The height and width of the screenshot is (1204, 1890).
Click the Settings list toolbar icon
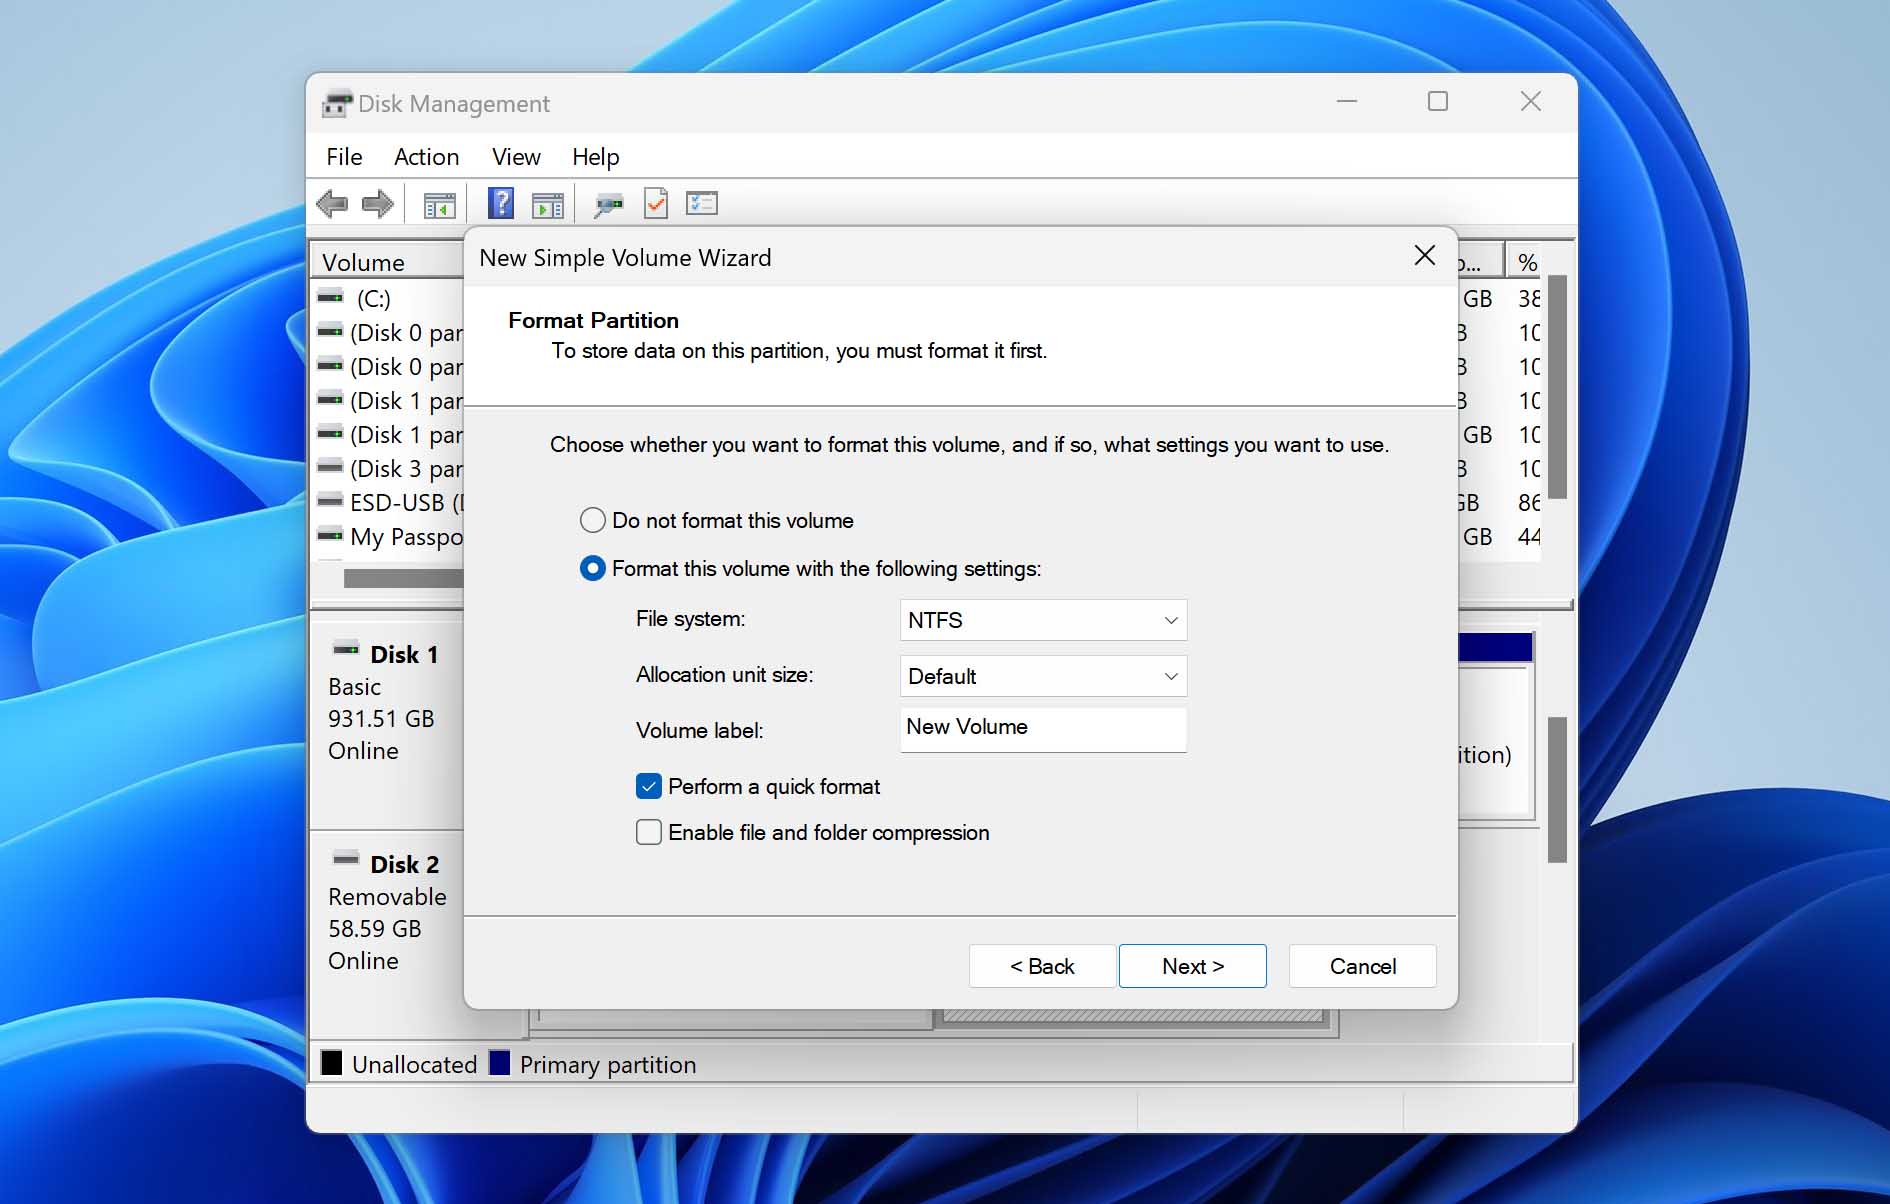coord(702,203)
